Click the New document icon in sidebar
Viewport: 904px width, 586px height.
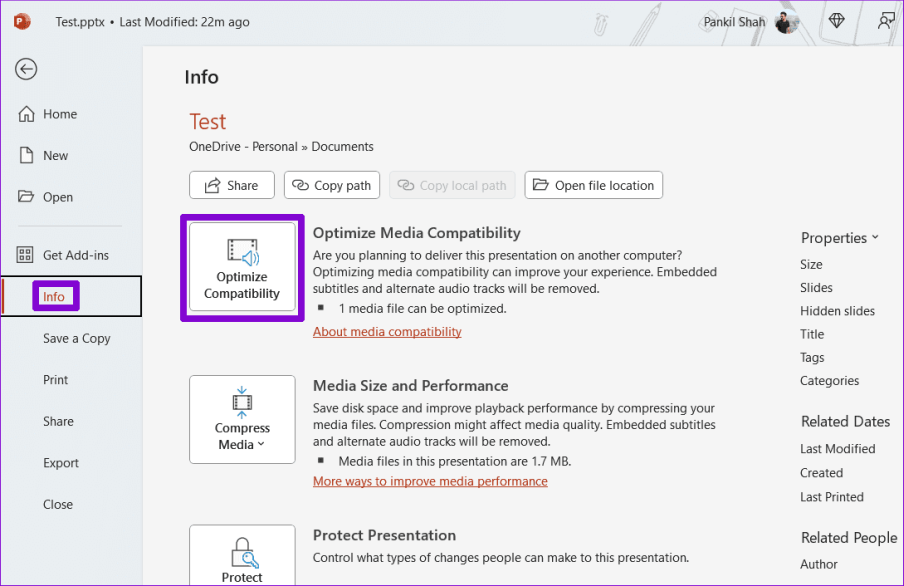pyautogui.click(x=27, y=155)
